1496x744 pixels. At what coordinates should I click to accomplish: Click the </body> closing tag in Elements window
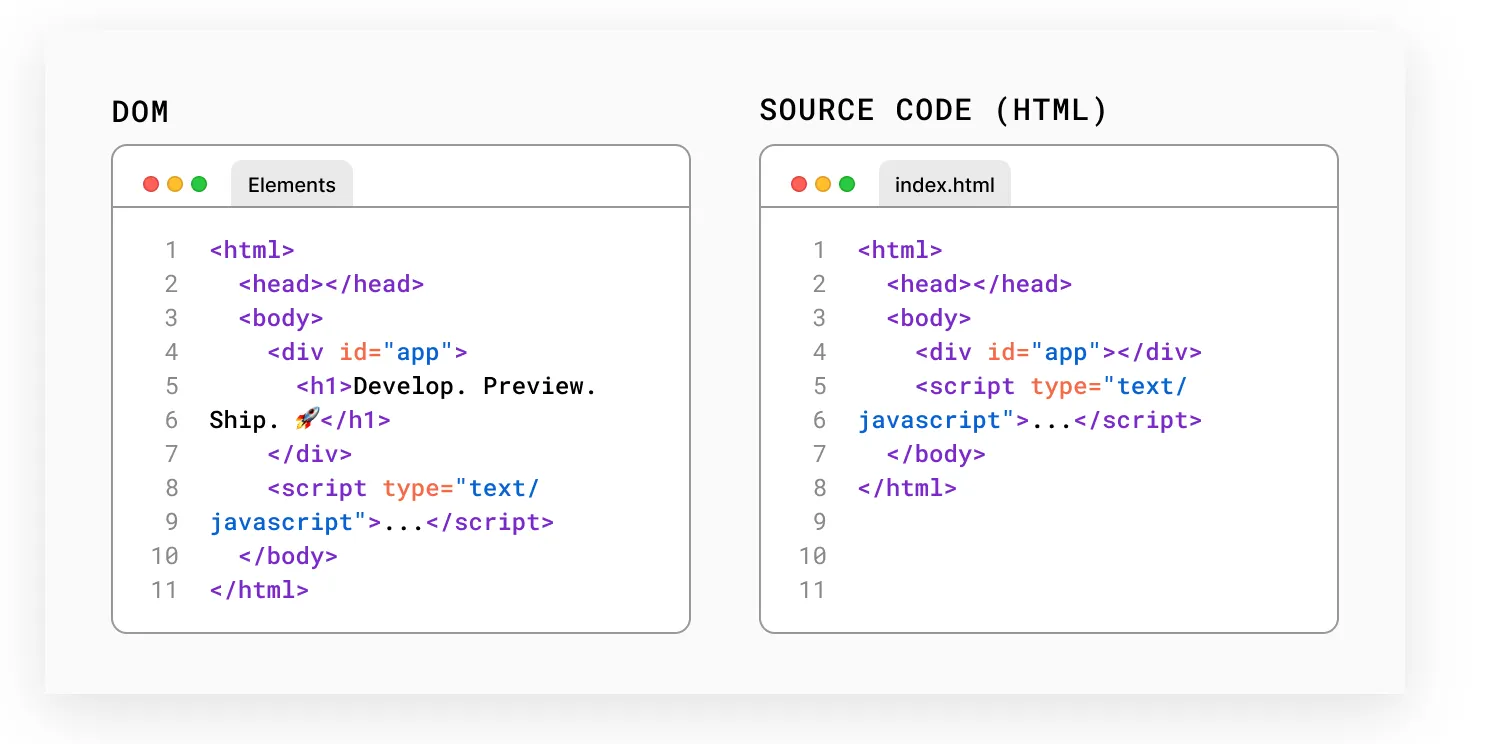288,556
